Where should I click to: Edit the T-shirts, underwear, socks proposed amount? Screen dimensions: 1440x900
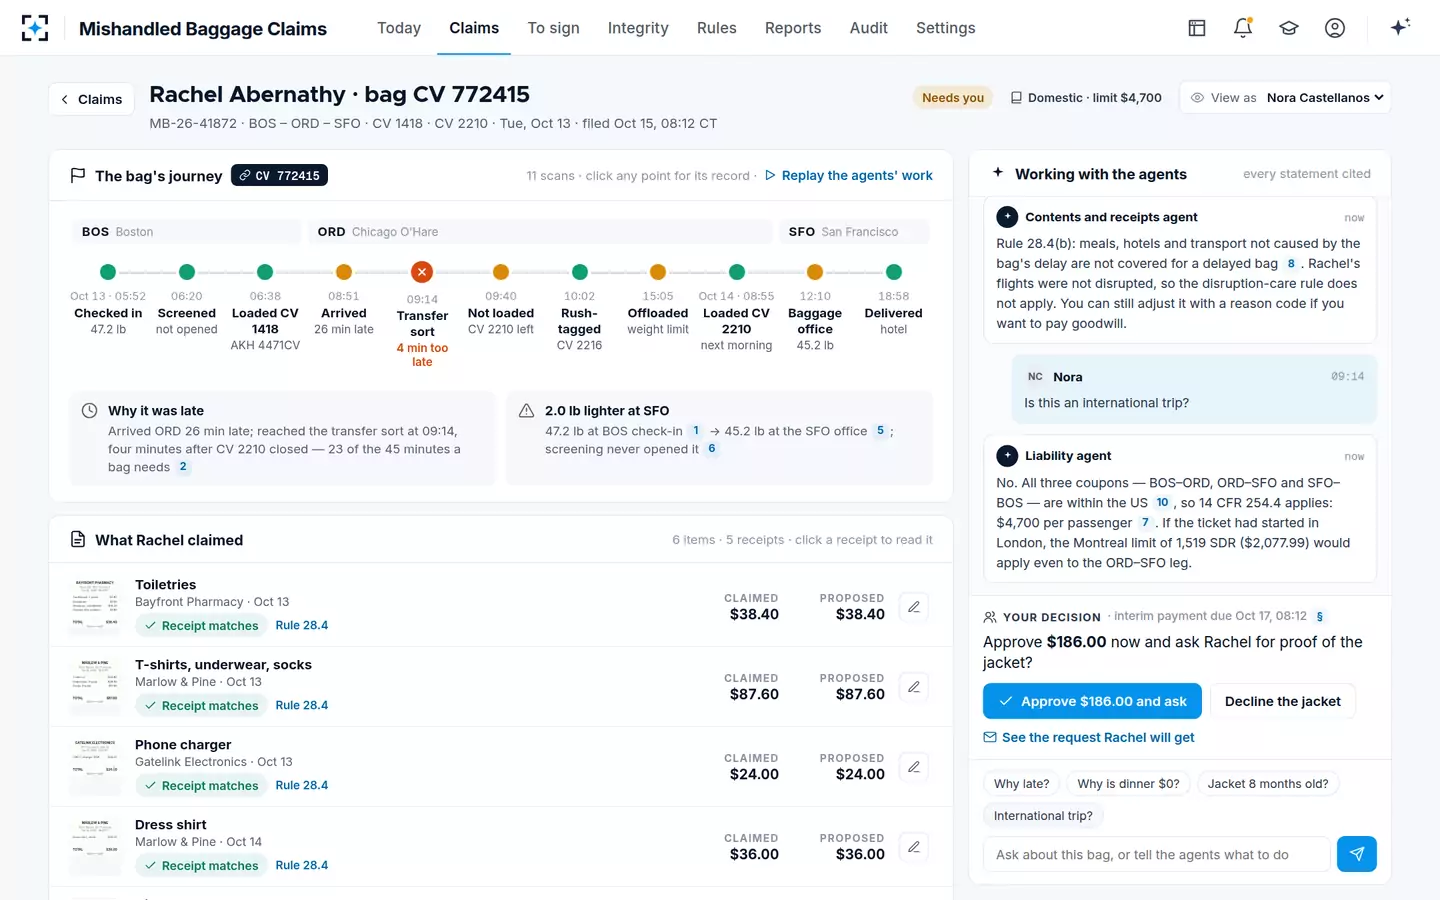914,687
